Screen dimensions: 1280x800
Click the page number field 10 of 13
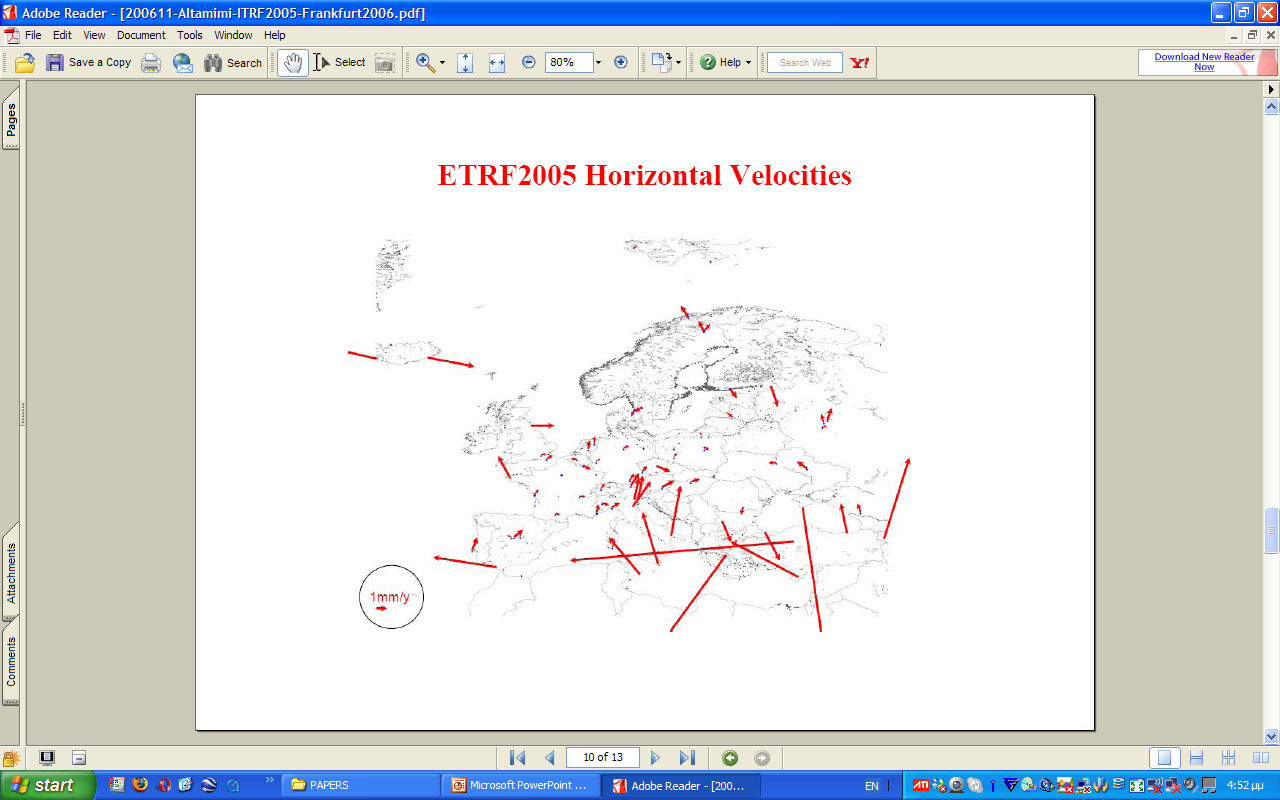[x=602, y=757]
